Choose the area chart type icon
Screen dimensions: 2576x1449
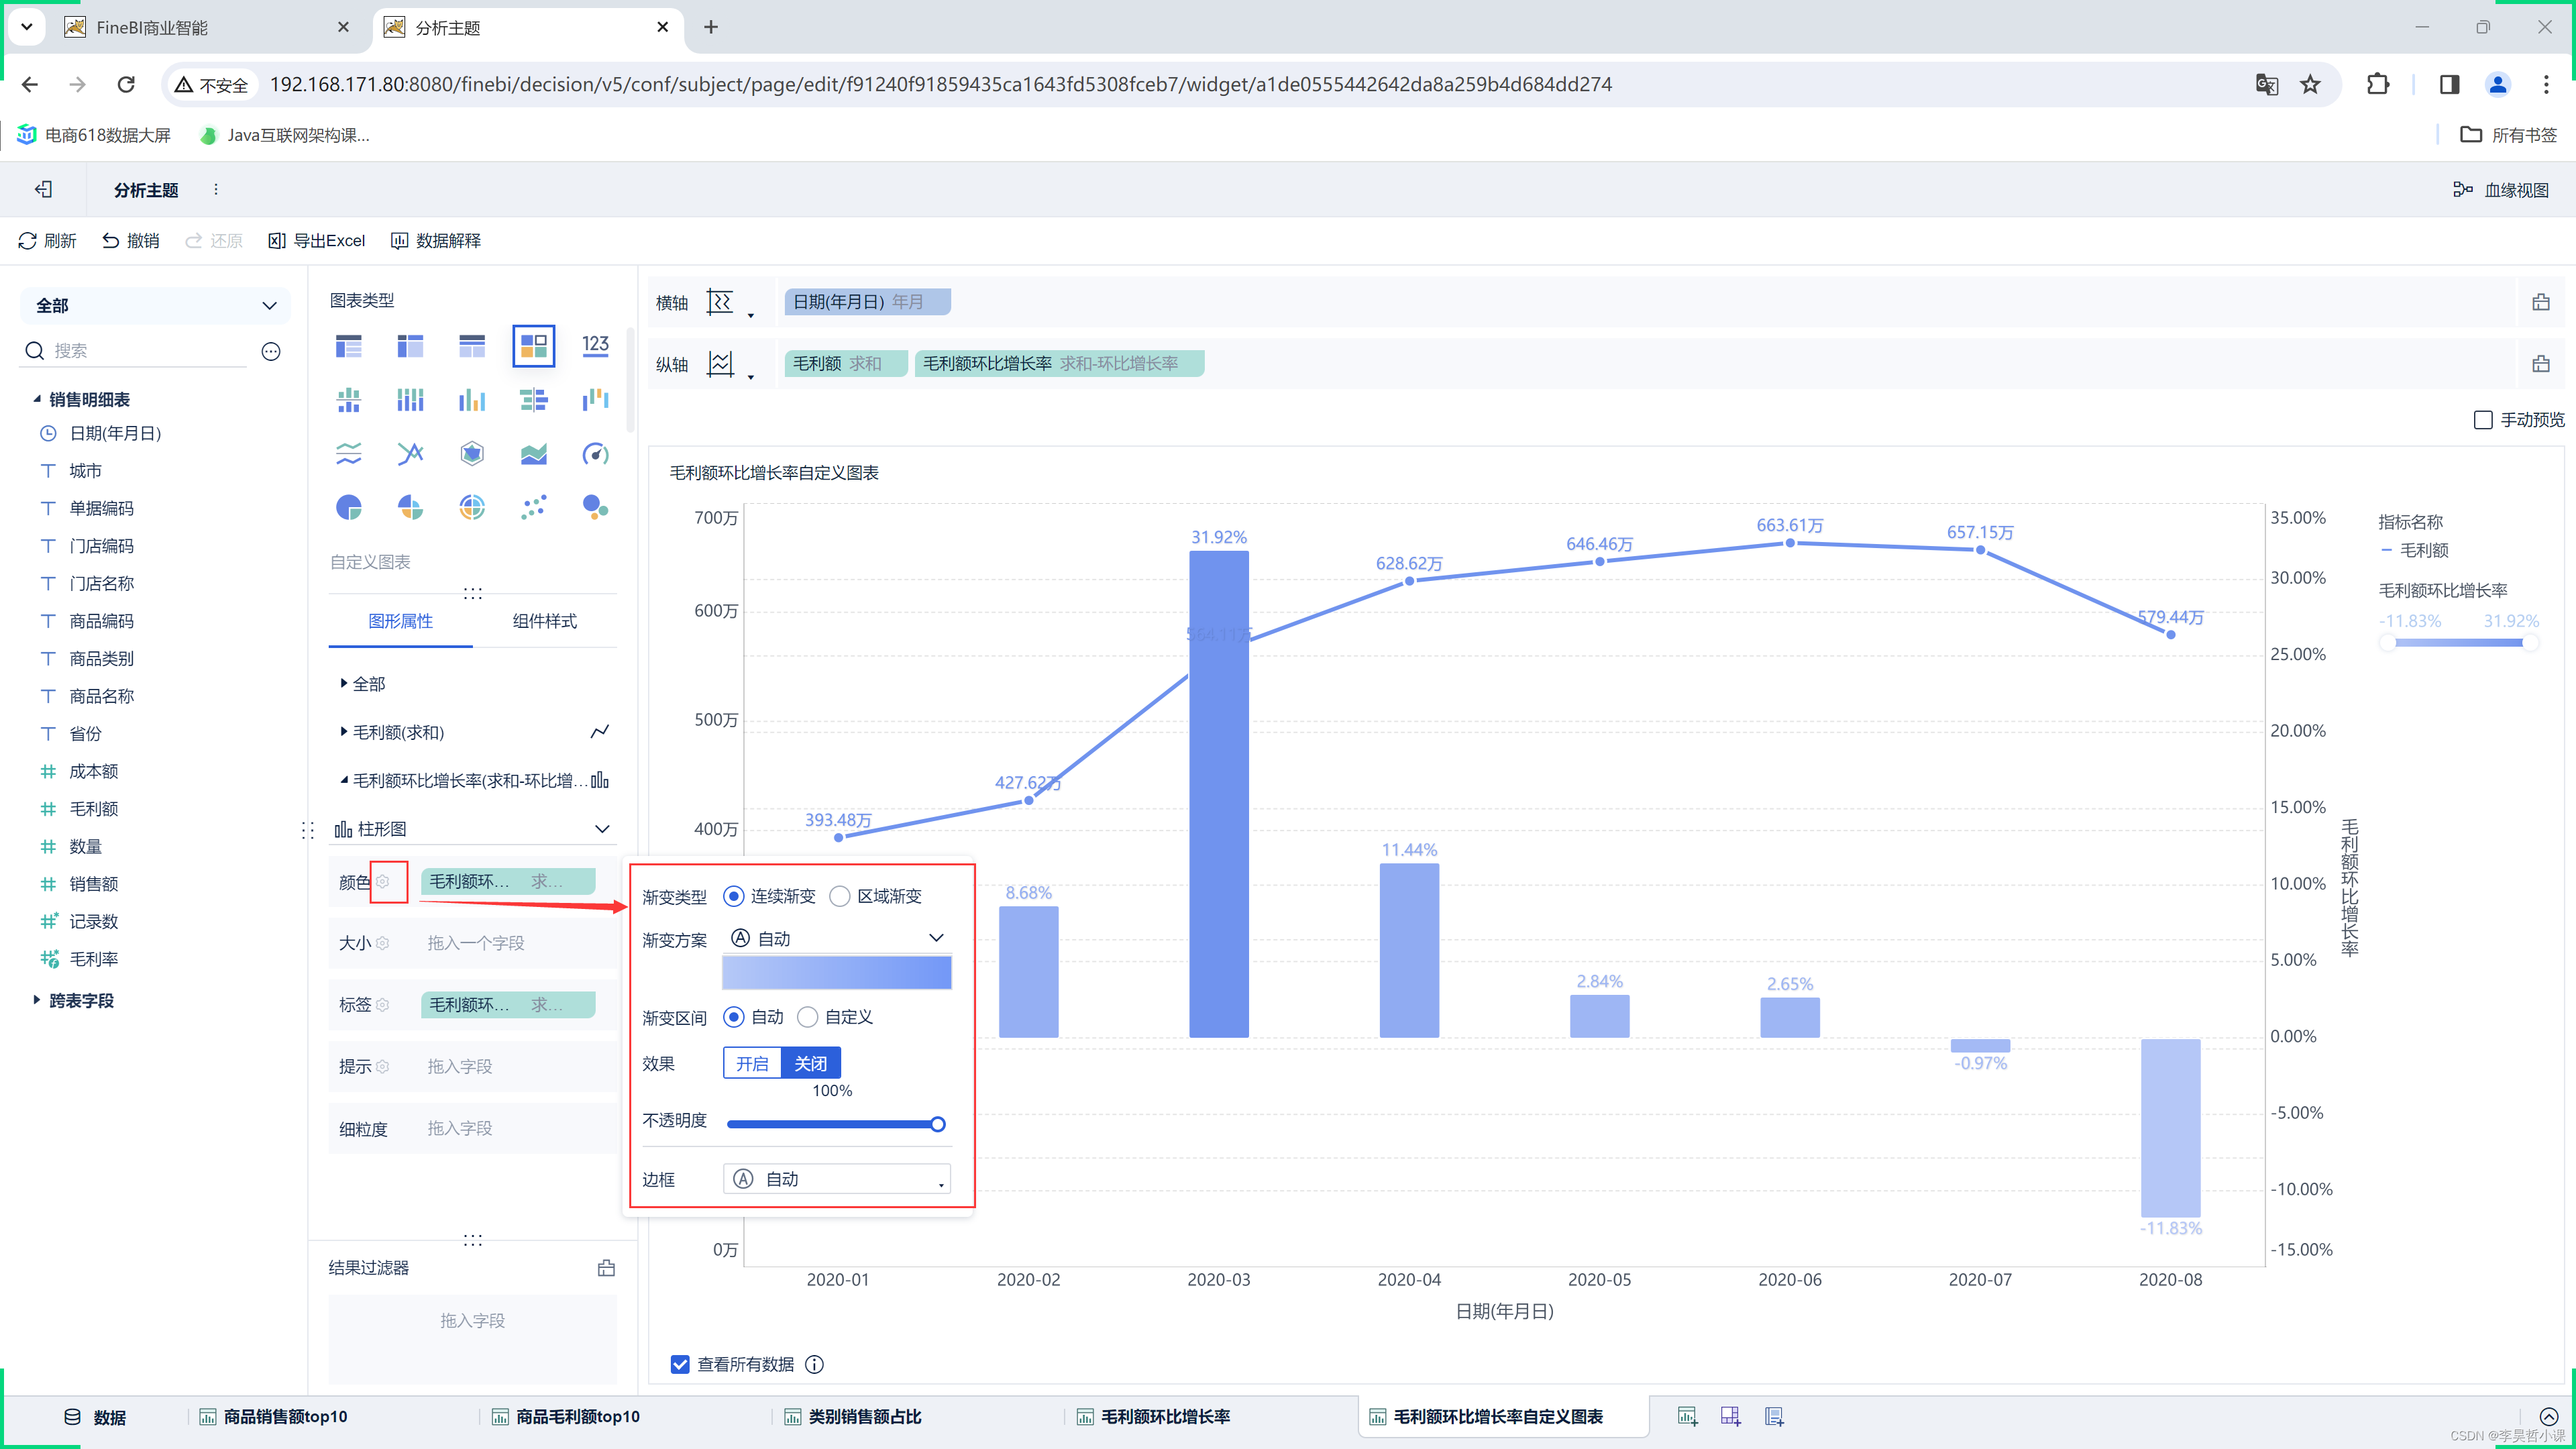(x=533, y=454)
